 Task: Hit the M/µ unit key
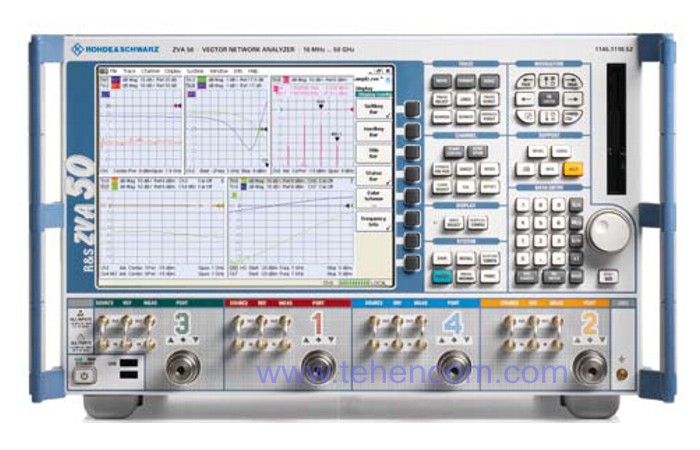pyautogui.click(x=576, y=223)
